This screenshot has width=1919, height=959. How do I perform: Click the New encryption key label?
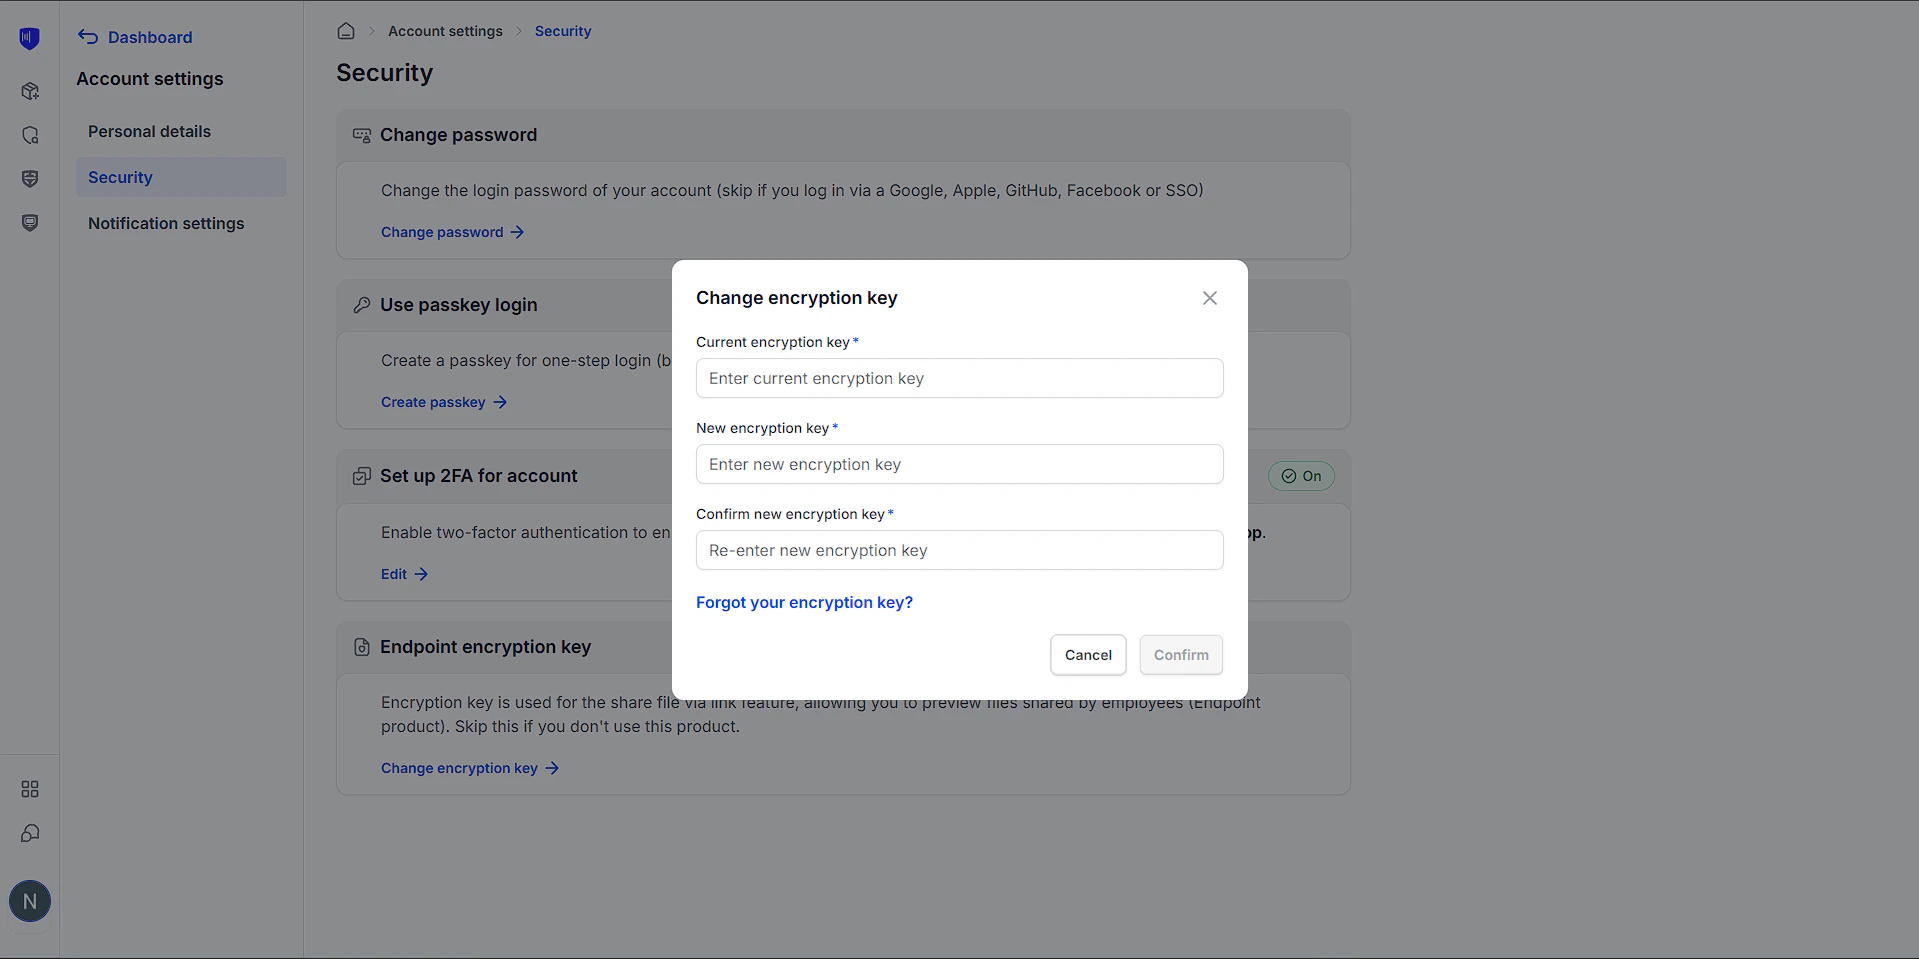762,428
